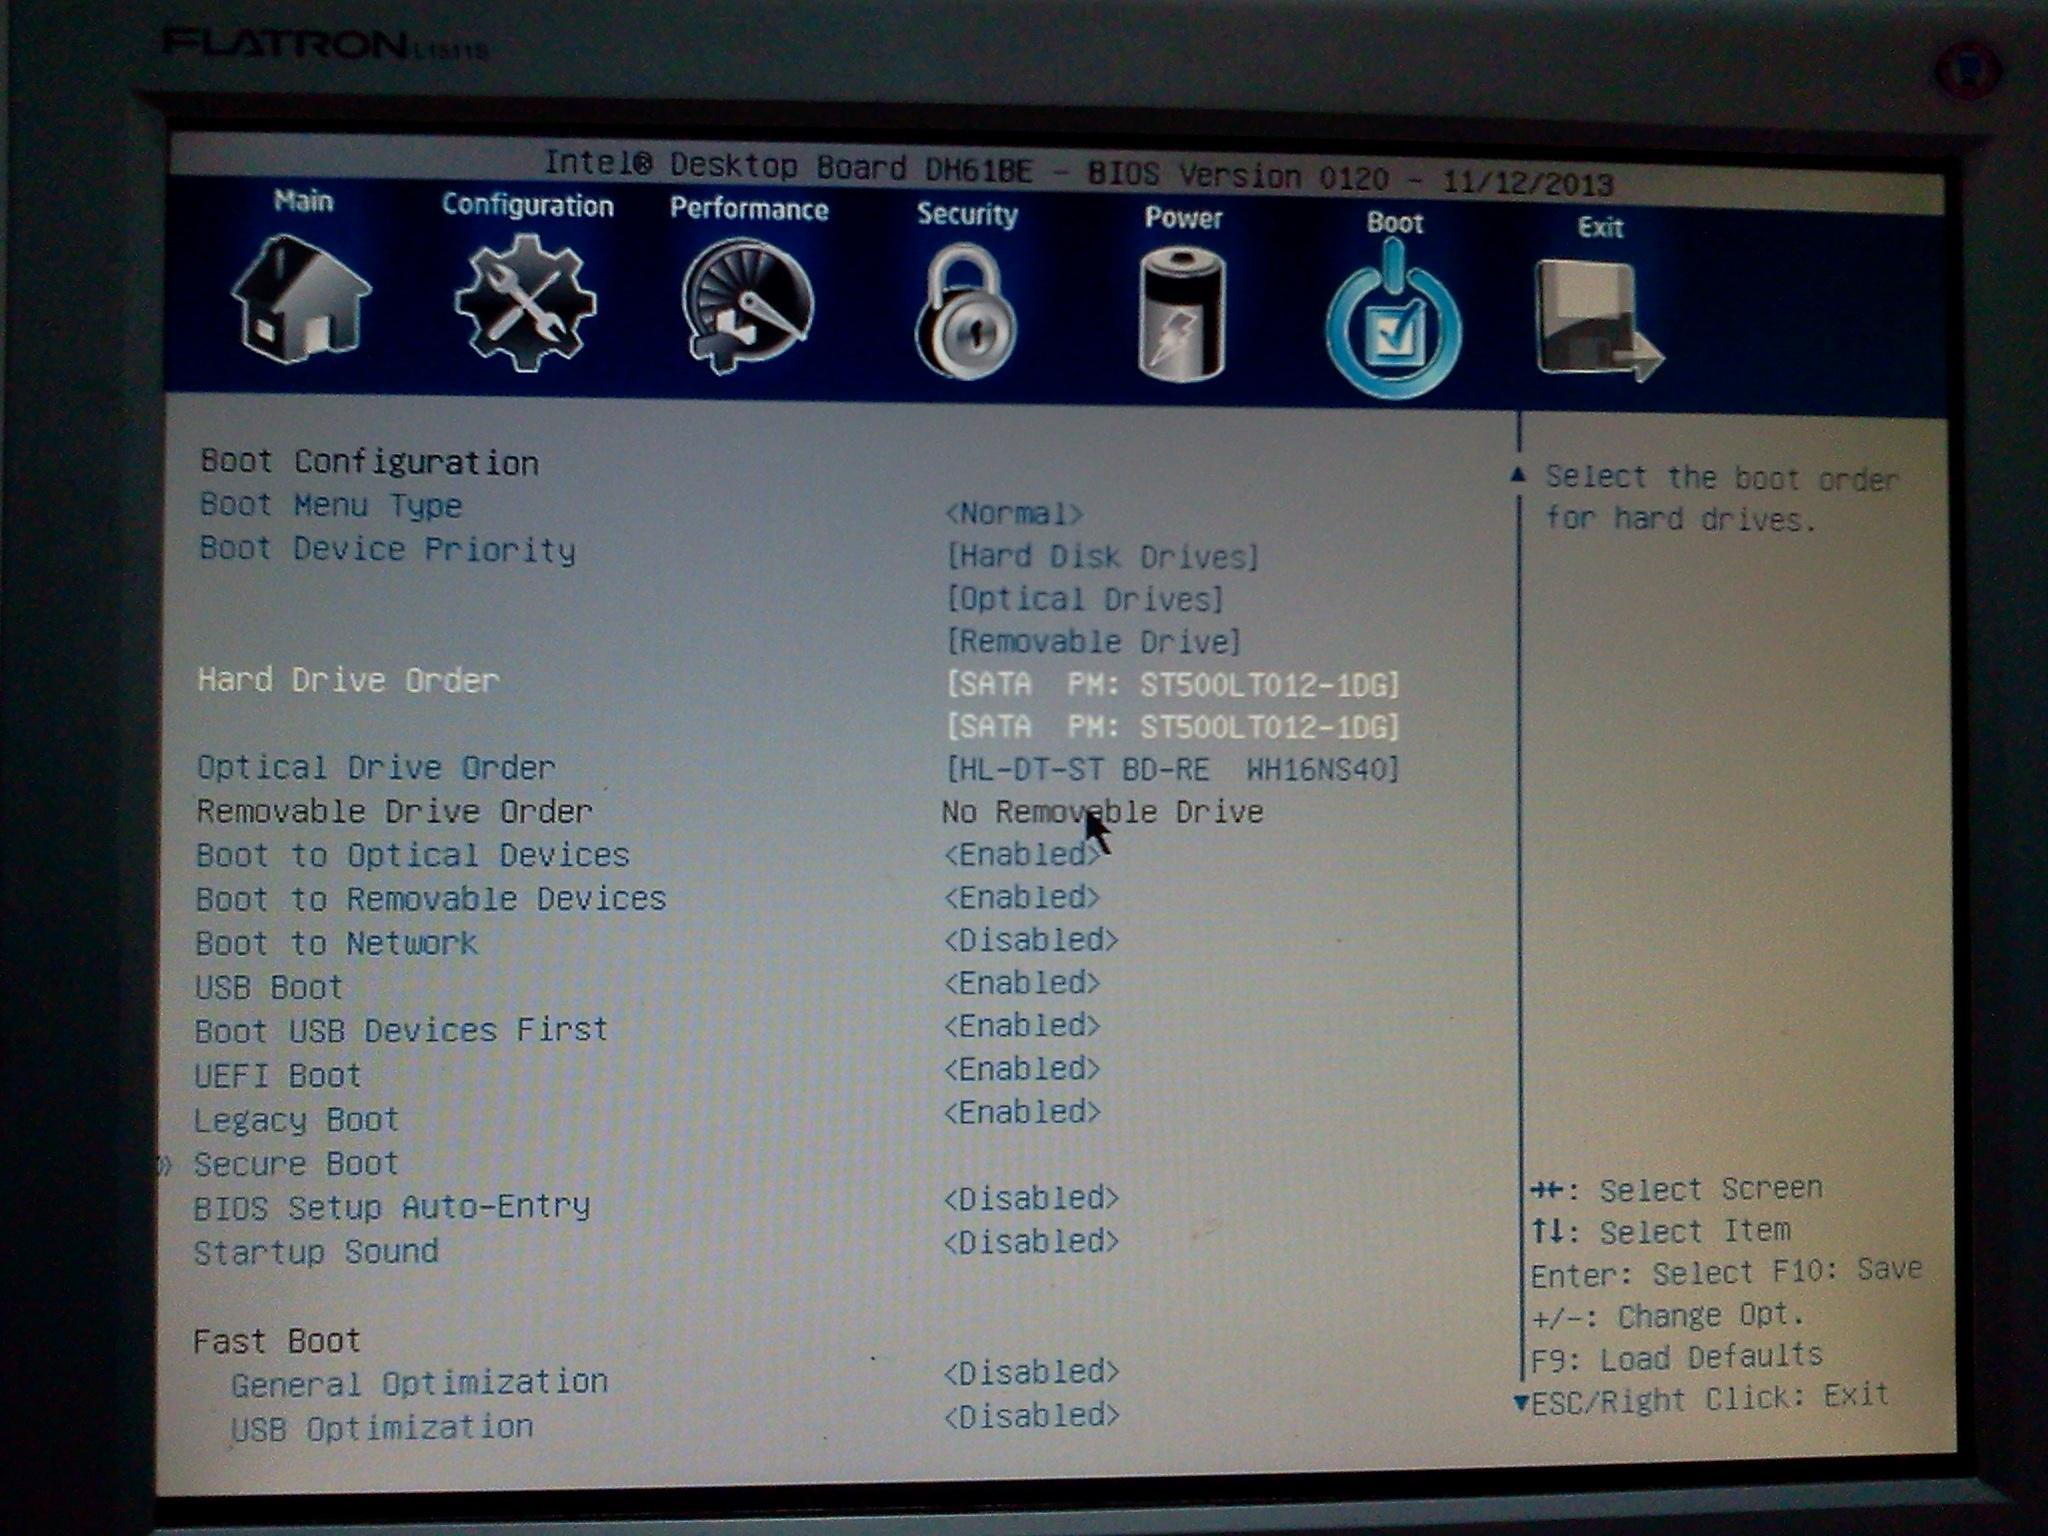Select the UEFI Boot label
This screenshot has width=2048, height=1536.
278,1076
